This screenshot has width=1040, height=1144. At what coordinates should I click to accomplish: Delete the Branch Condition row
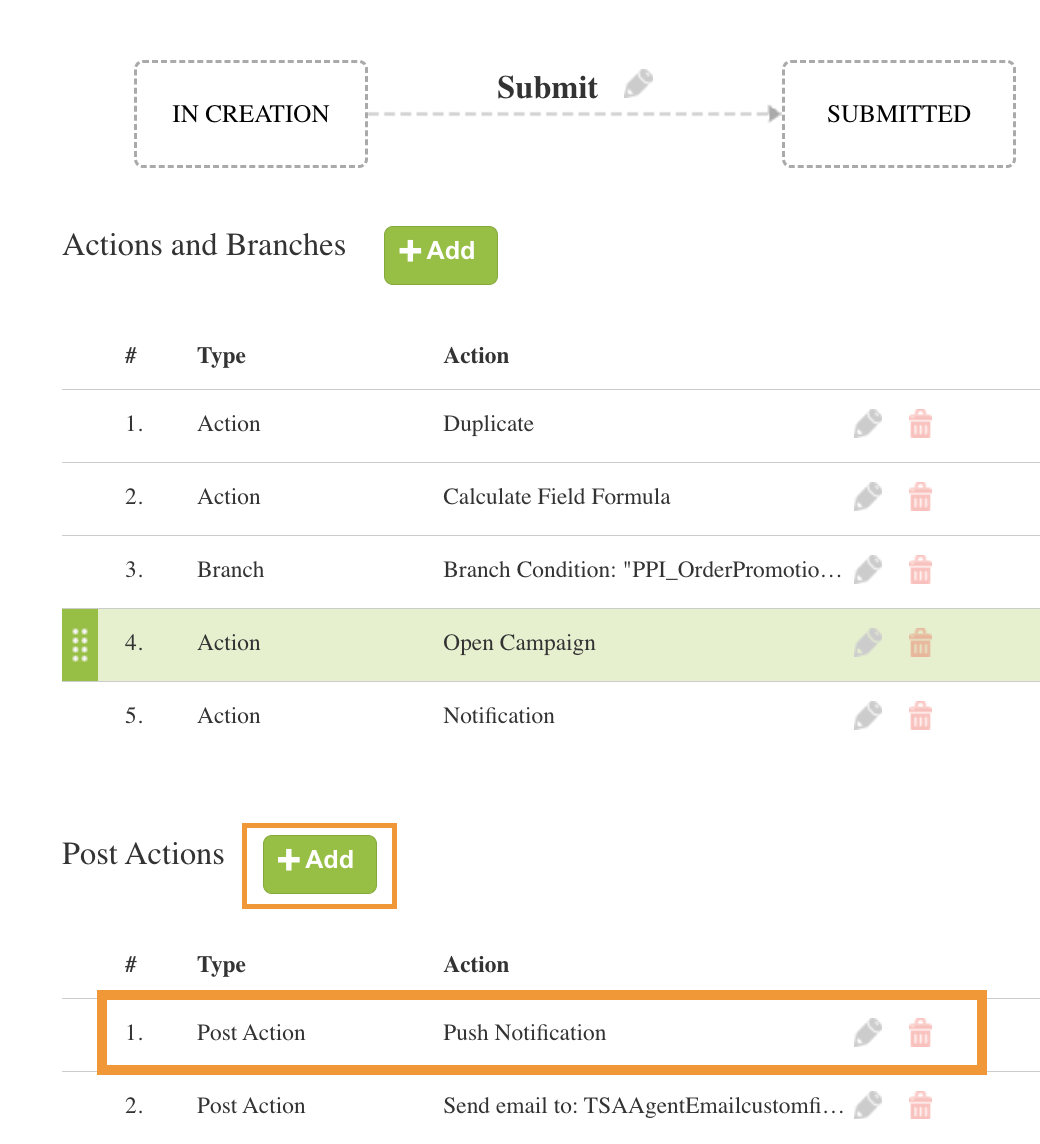click(x=920, y=570)
